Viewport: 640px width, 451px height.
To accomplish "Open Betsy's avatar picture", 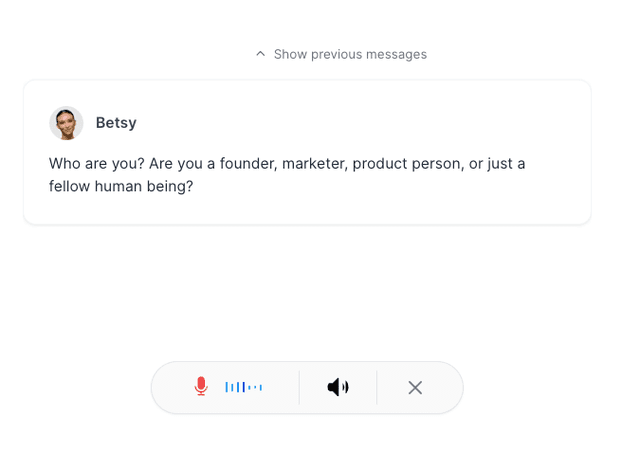I will (66, 123).
